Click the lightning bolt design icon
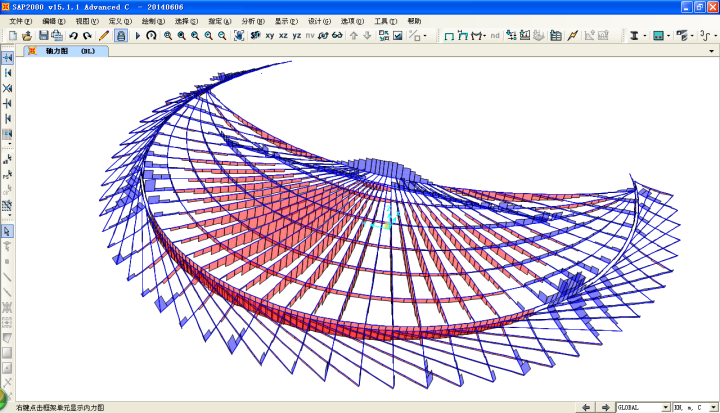 tap(572, 35)
